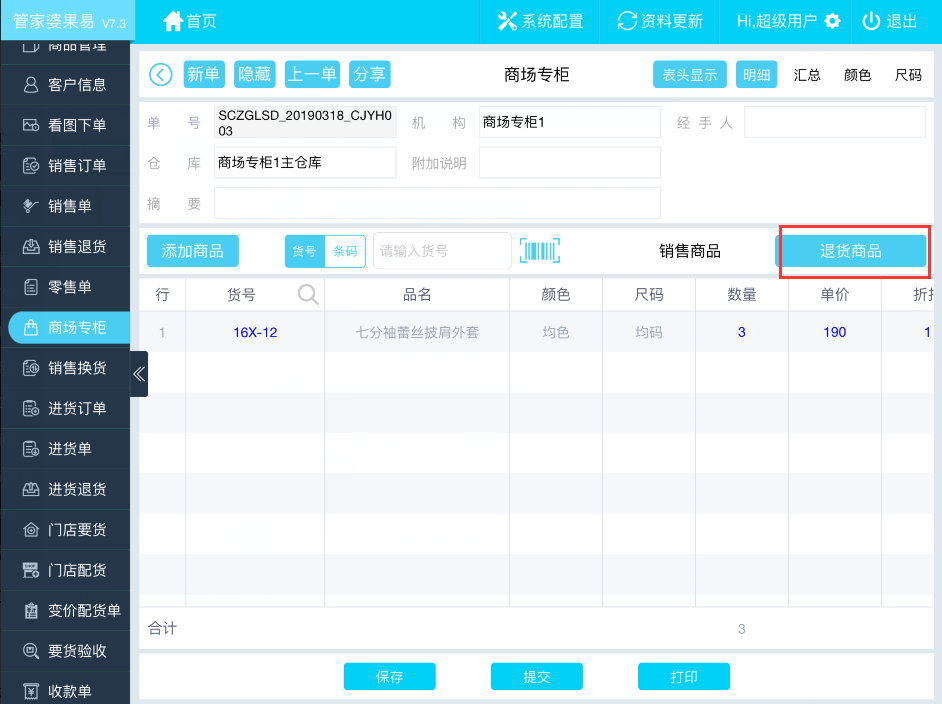This screenshot has height=704, width=942.
Task: Click the 摘要 input field
Action: tap(437, 203)
